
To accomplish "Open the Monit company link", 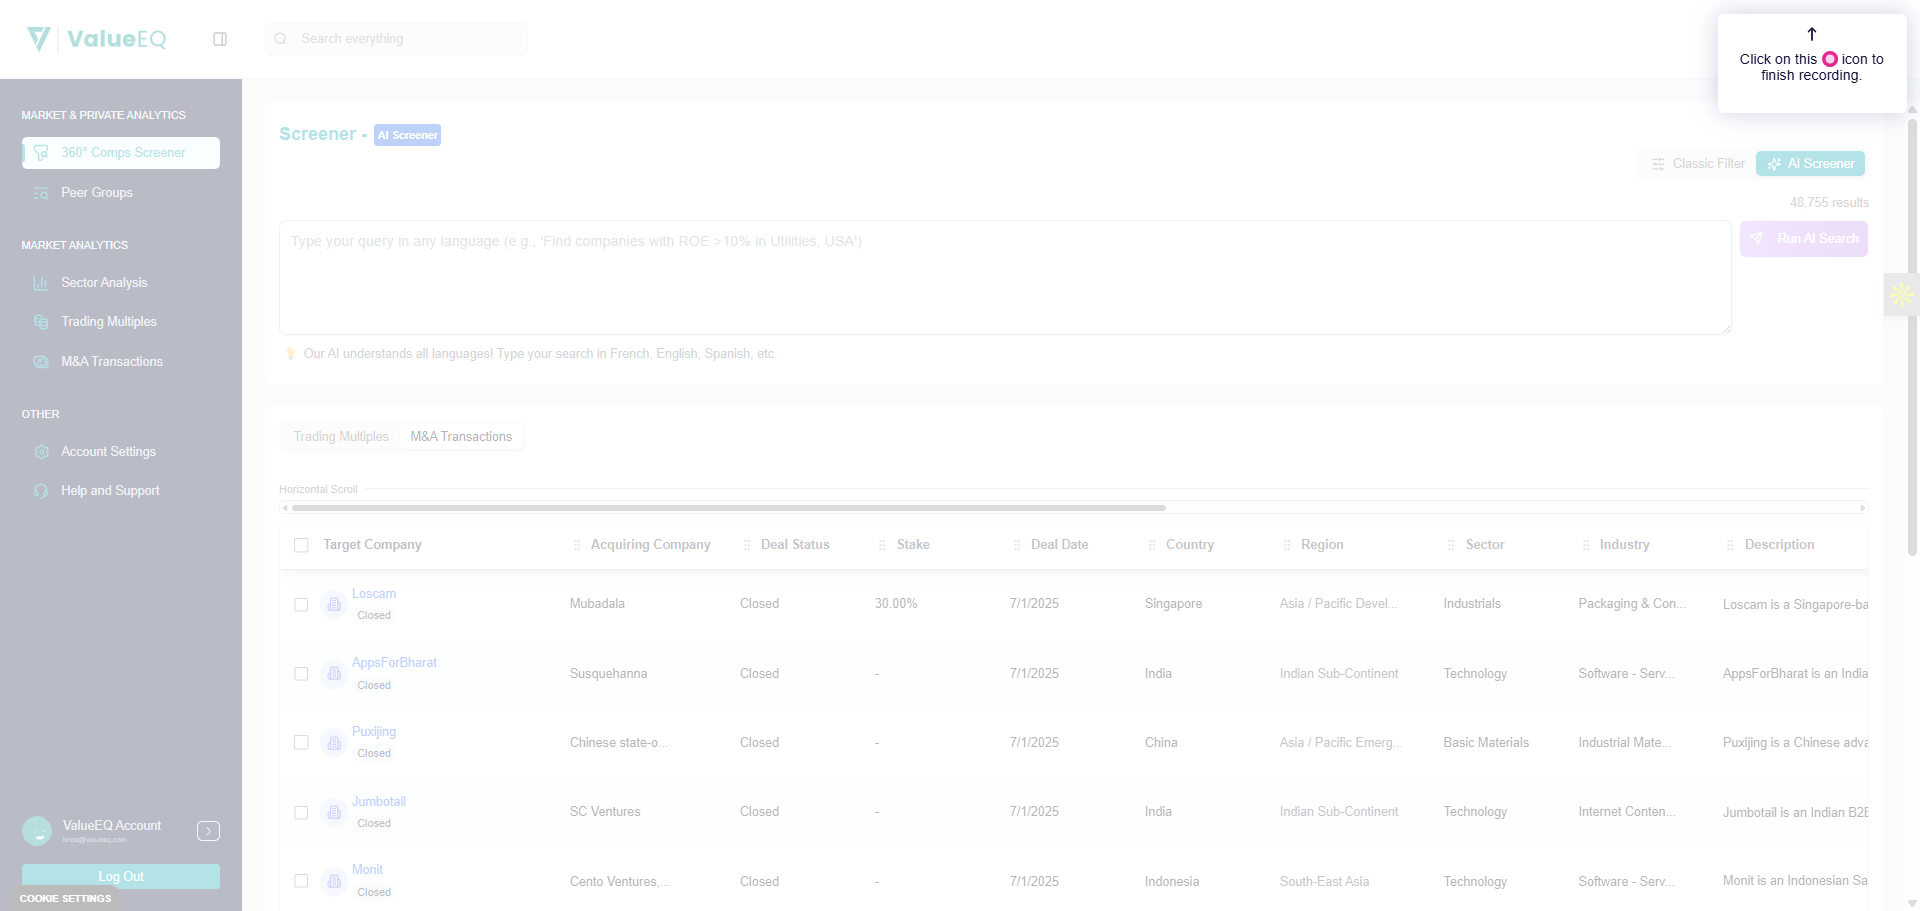I will 367,870.
